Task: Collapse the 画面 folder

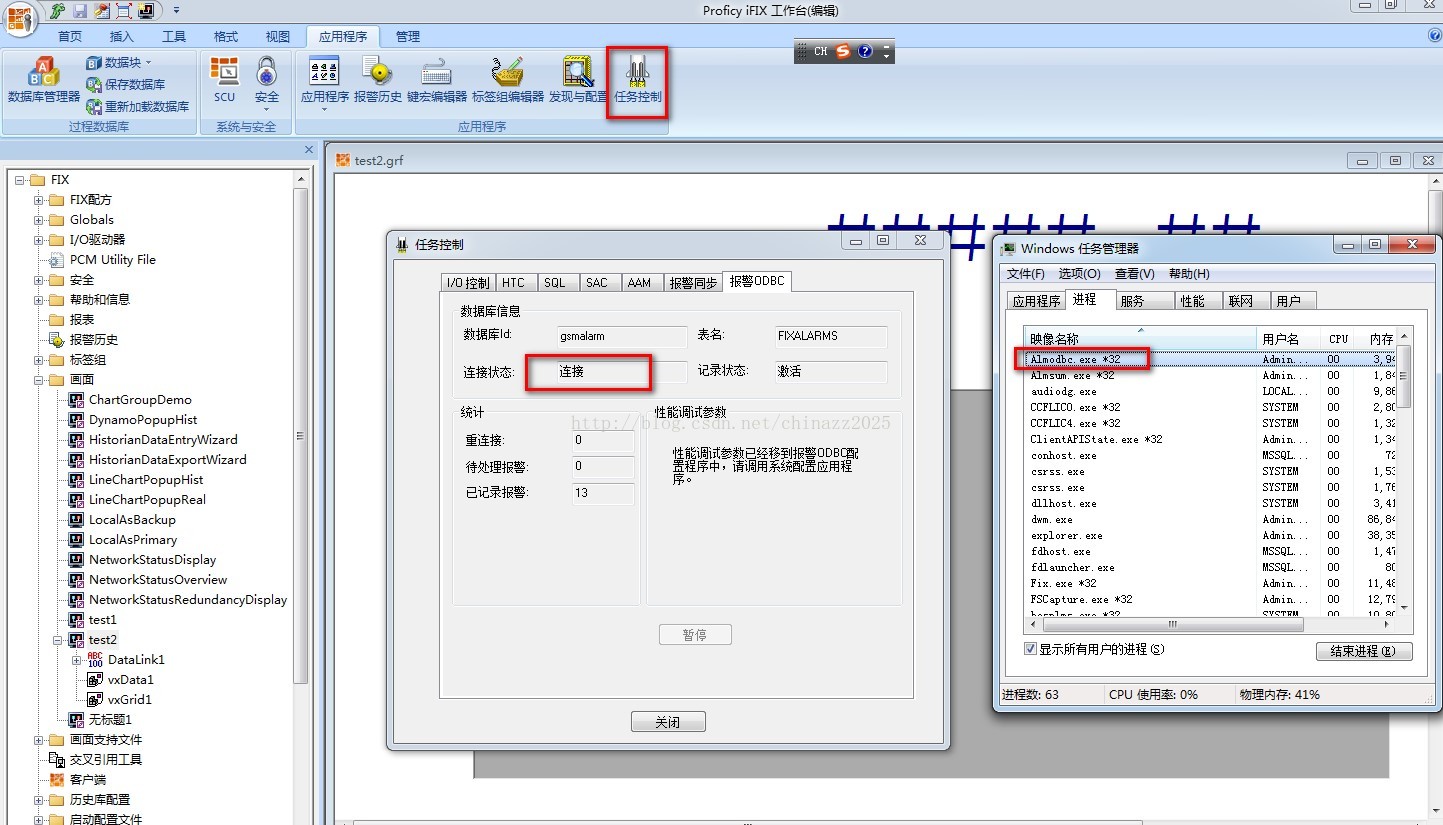Action: (x=39, y=380)
